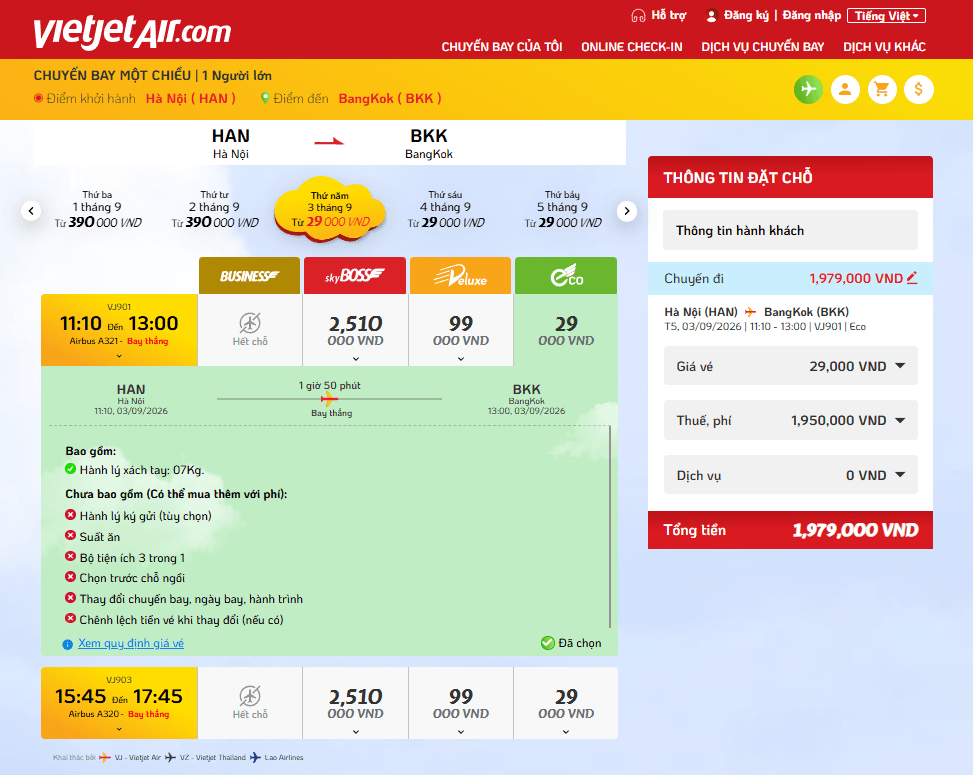Screen dimensions: 973x775
Task: Choose Eco 29,000 VND fare for VJ901
Action: 566,330
